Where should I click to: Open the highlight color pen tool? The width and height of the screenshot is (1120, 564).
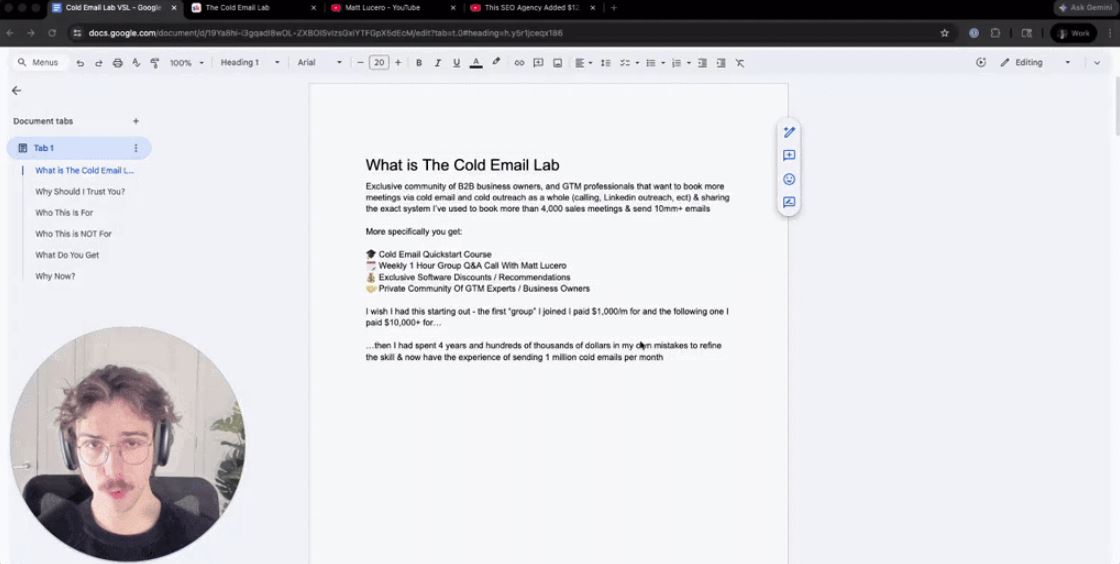click(496, 63)
